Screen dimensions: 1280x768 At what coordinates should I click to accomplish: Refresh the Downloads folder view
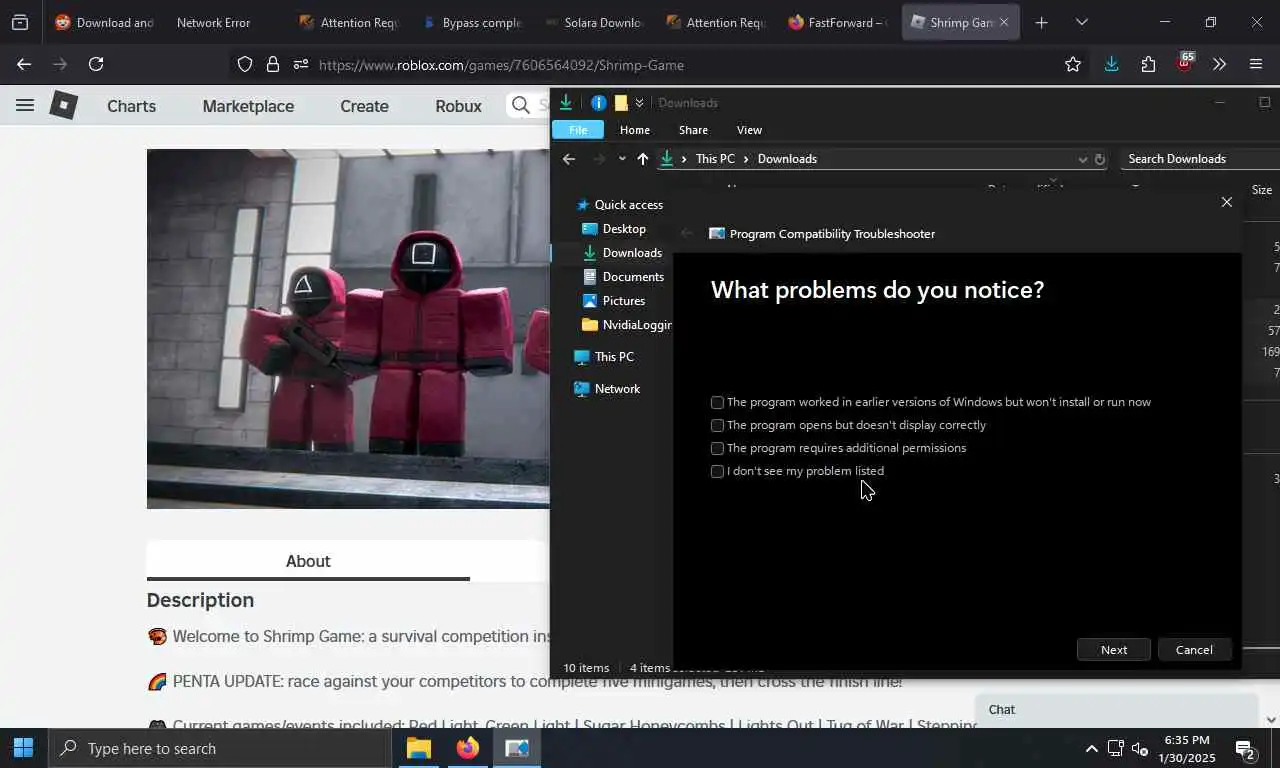[1100, 159]
